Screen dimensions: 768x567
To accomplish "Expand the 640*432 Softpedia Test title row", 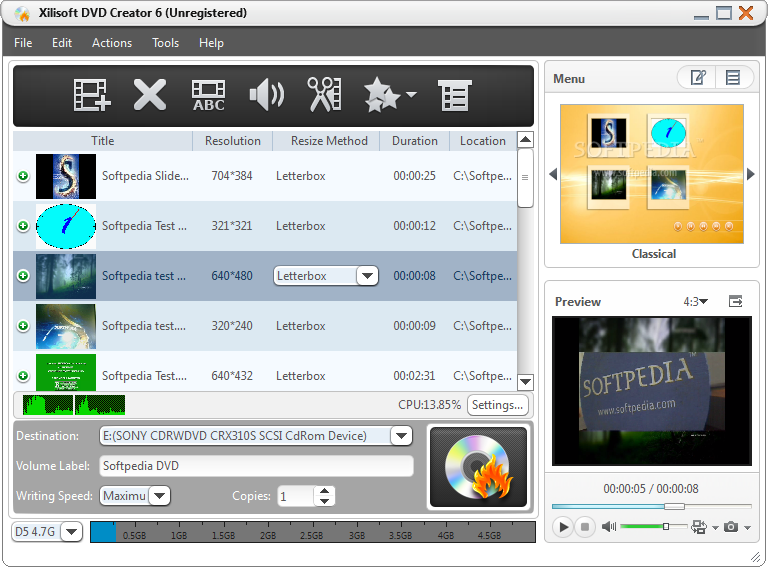I will coord(23,376).
